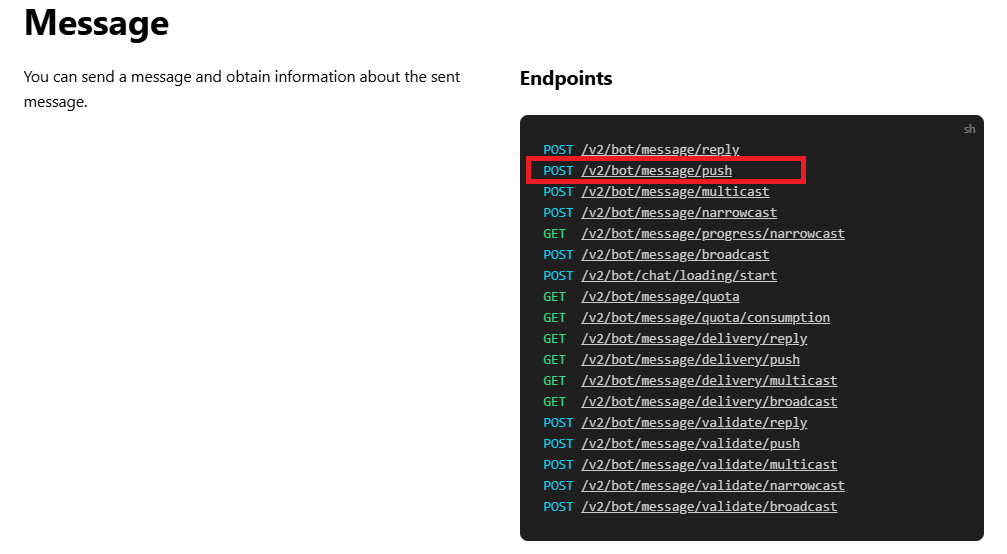Click the highlighted /v2/bot/message/push link
Viewport: 1007px width, 554px height.
656,171
